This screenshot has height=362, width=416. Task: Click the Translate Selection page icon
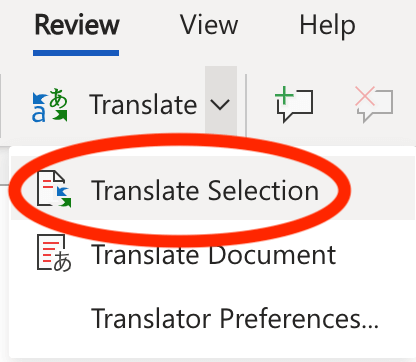click(x=54, y=189)
